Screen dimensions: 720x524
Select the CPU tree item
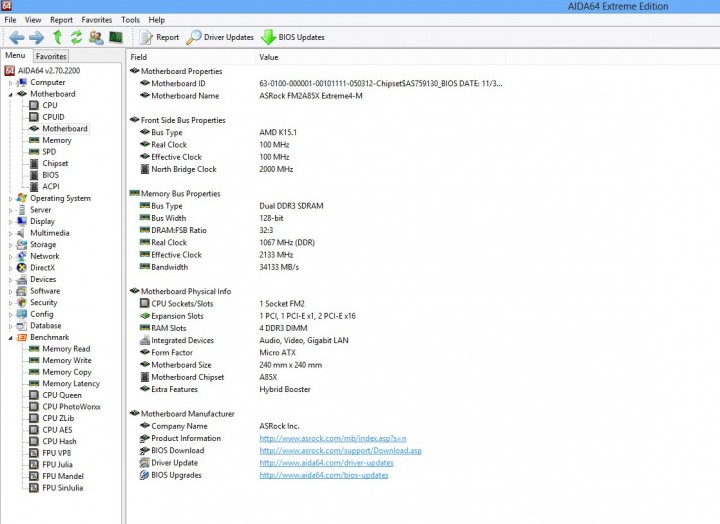(50, 105)
